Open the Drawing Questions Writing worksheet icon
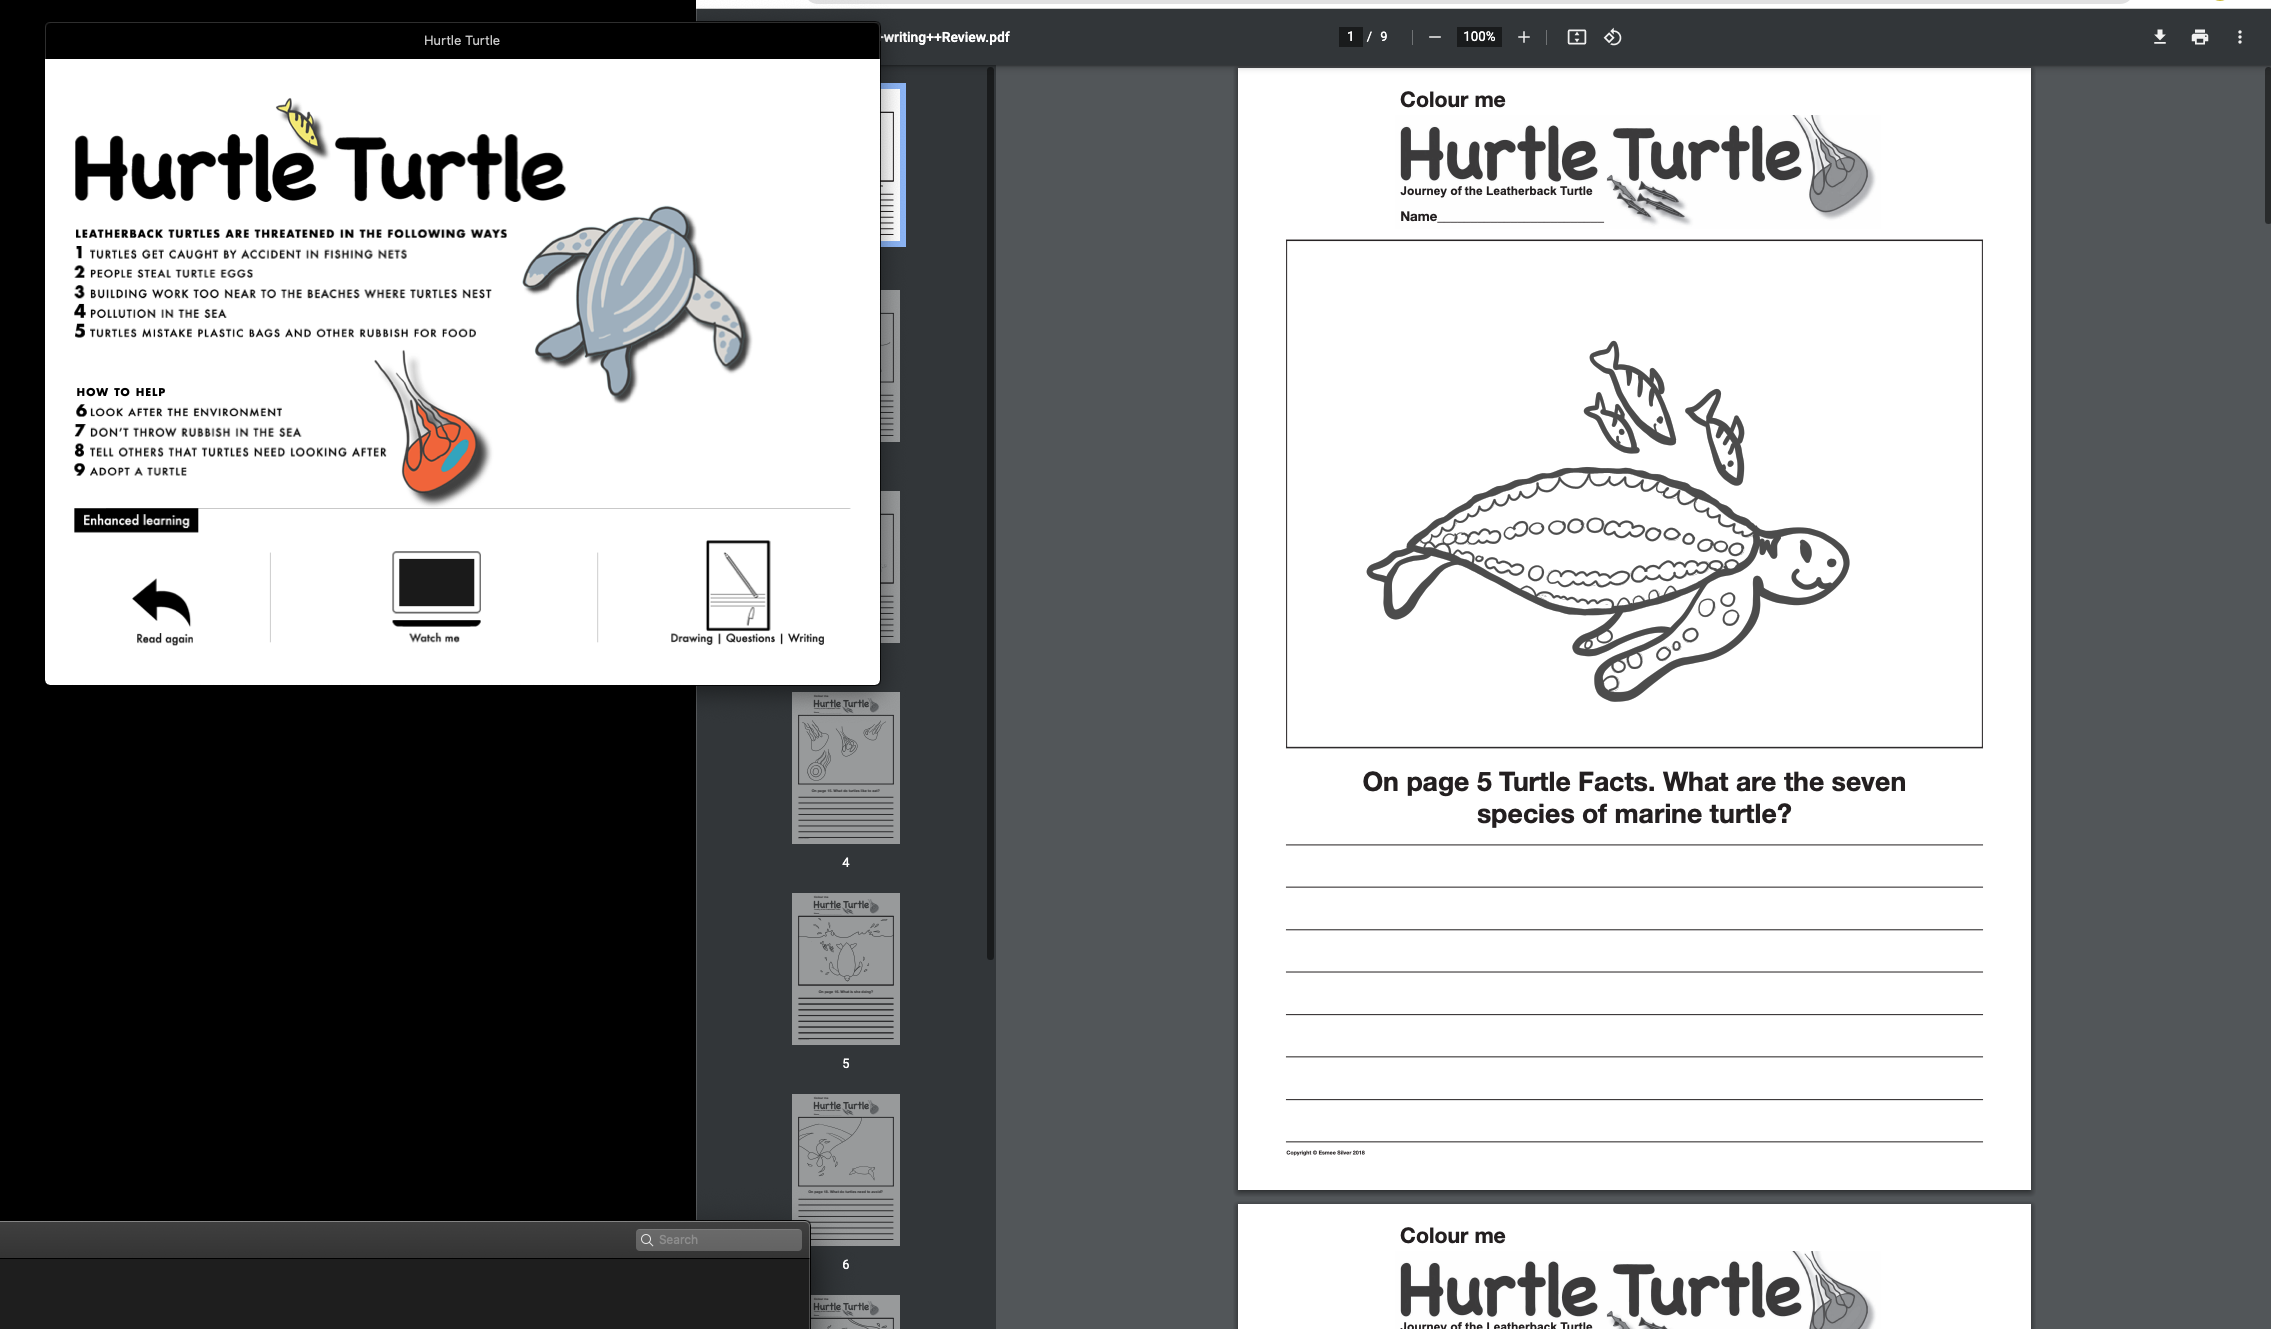Image resolution: width=2271 pixels, height=1329 pixels. tap(738, 586)
